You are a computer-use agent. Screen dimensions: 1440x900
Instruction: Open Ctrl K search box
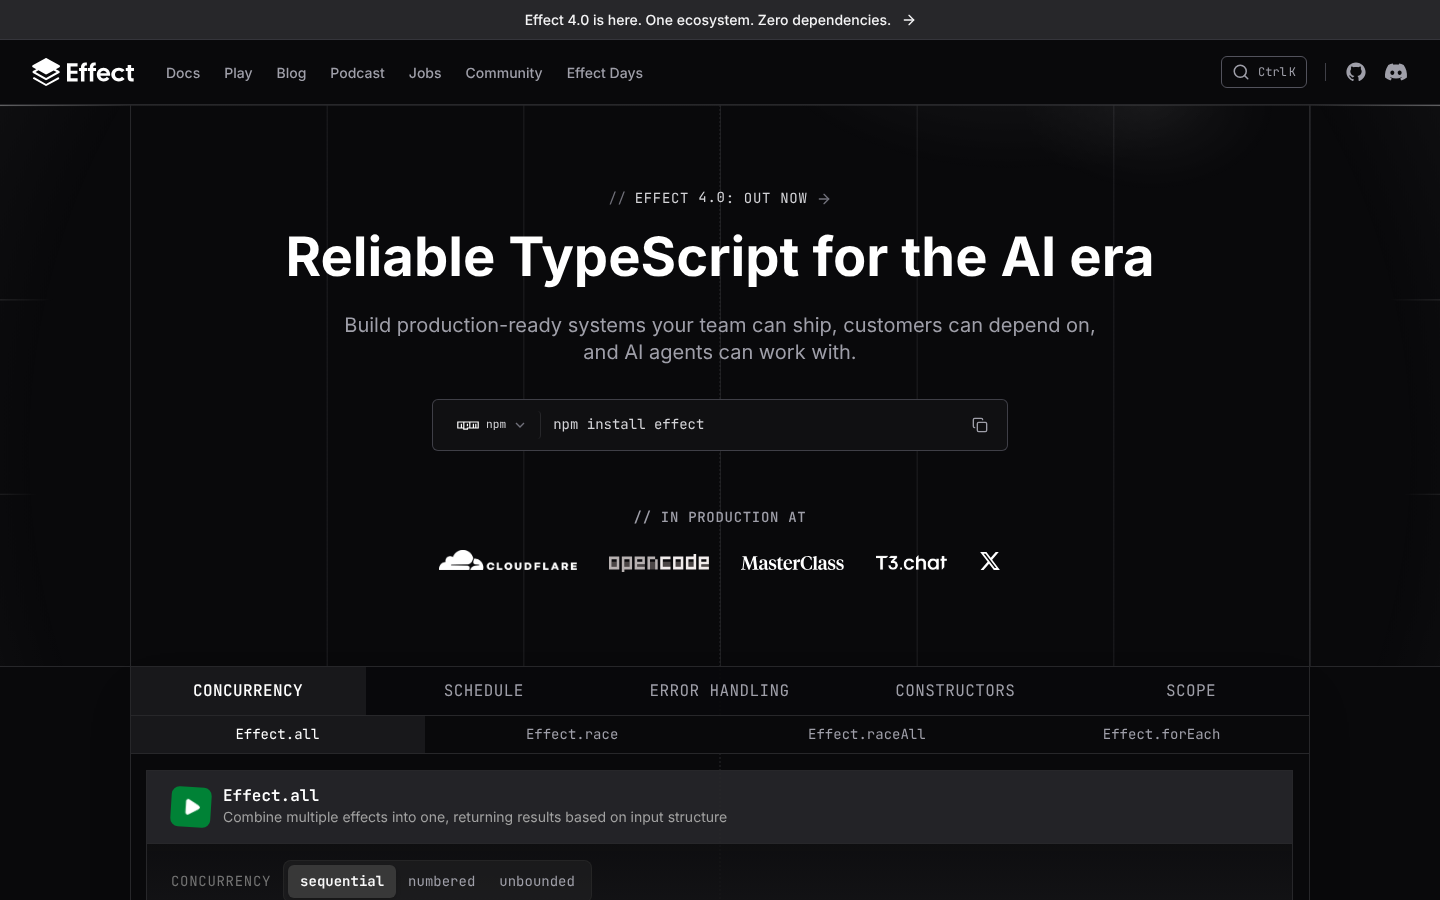(1264, 72)
